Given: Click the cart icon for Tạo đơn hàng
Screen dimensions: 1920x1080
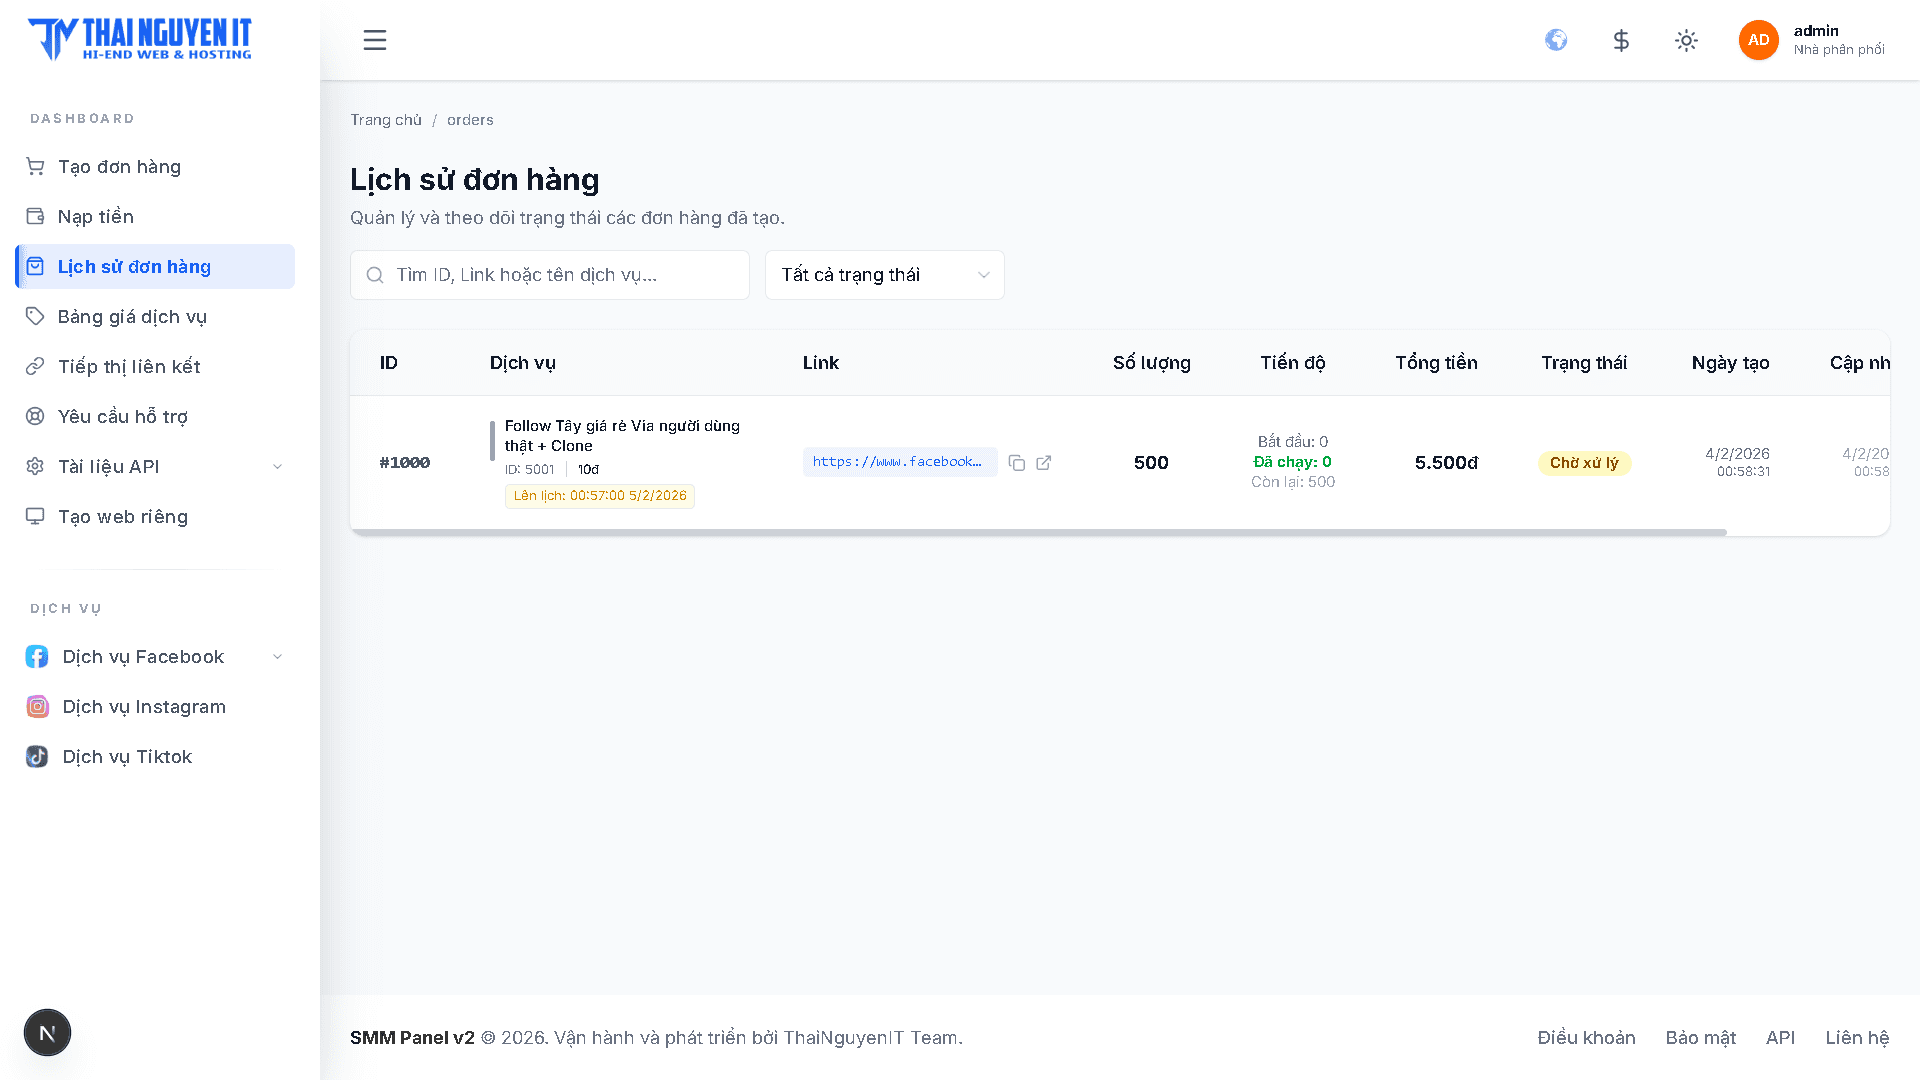Looking at the screenshot, I should point(35,166).
